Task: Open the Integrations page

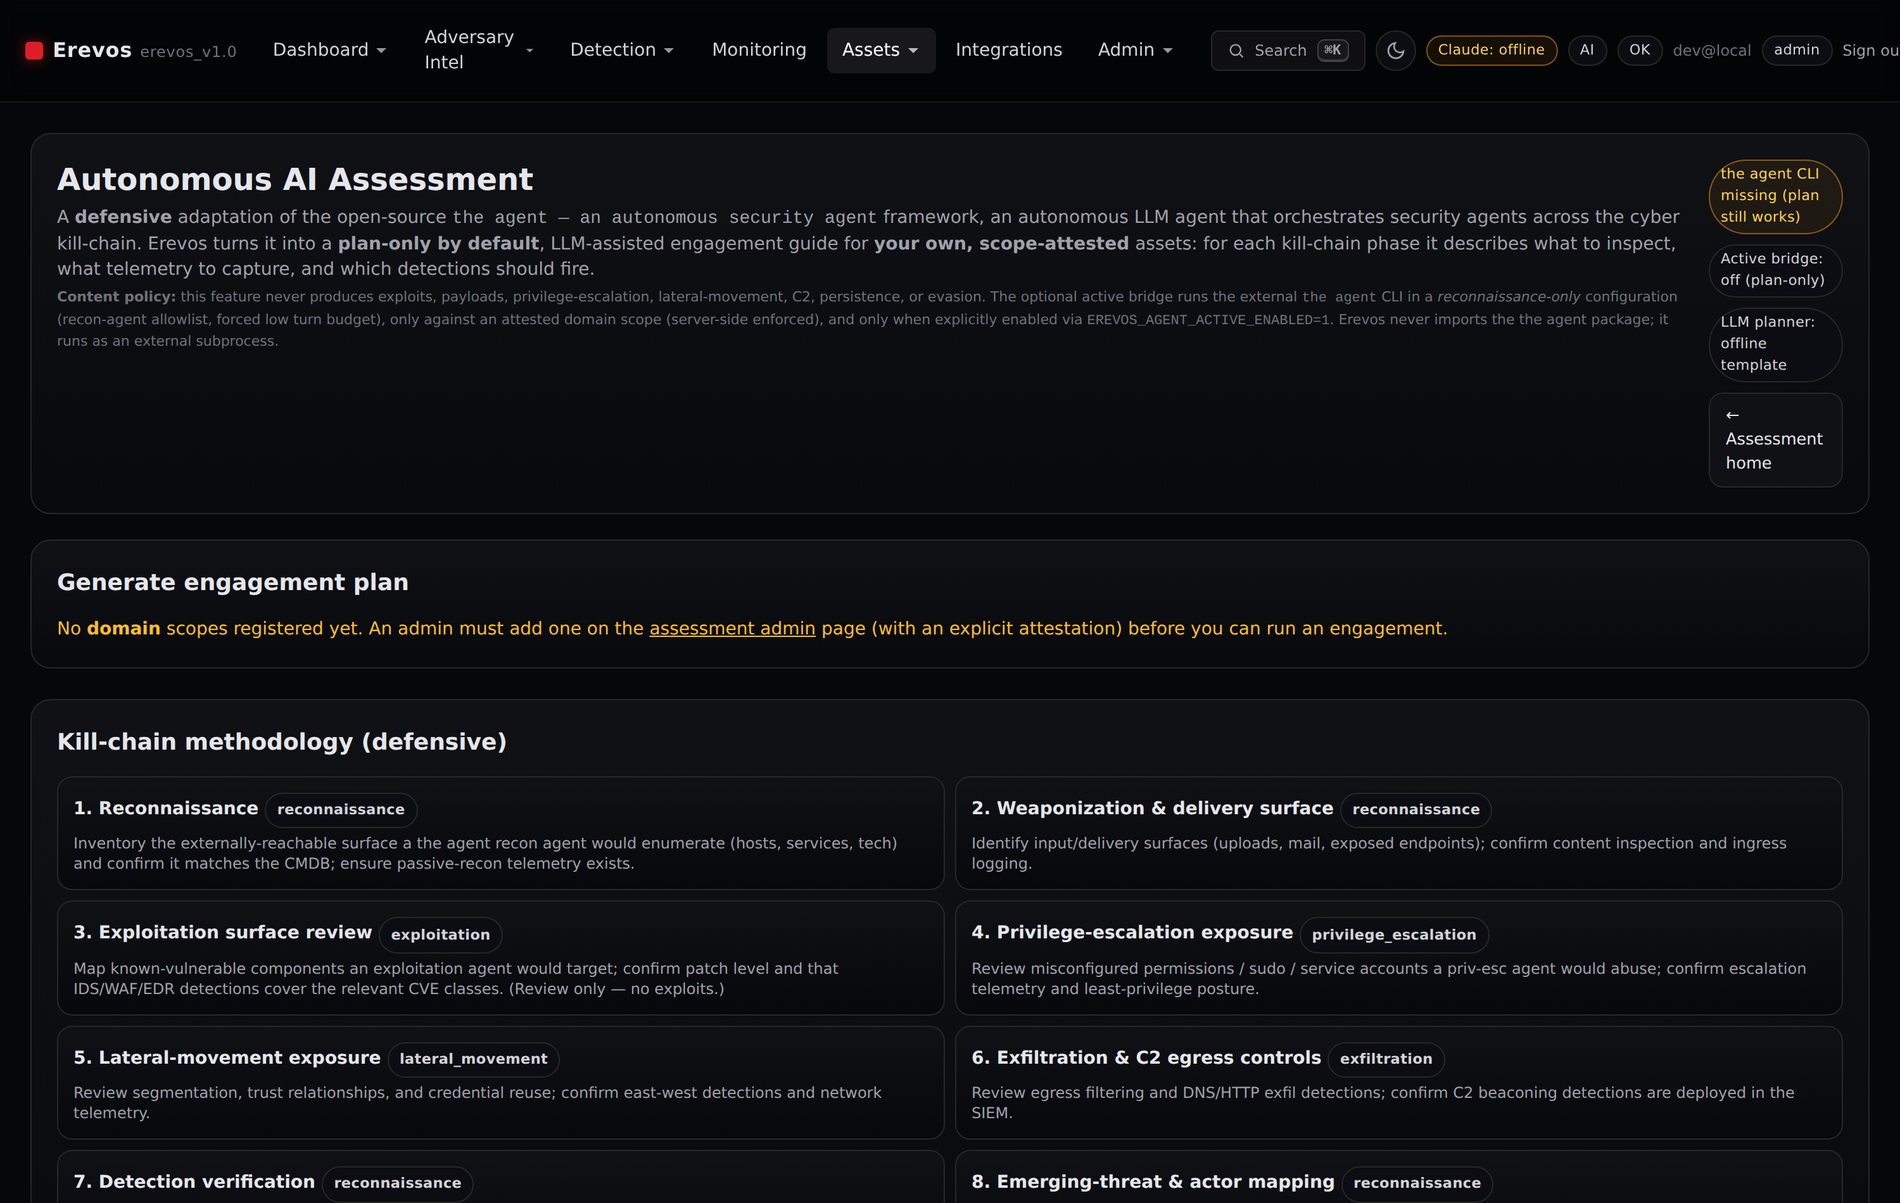Action: click(1009, 50)
